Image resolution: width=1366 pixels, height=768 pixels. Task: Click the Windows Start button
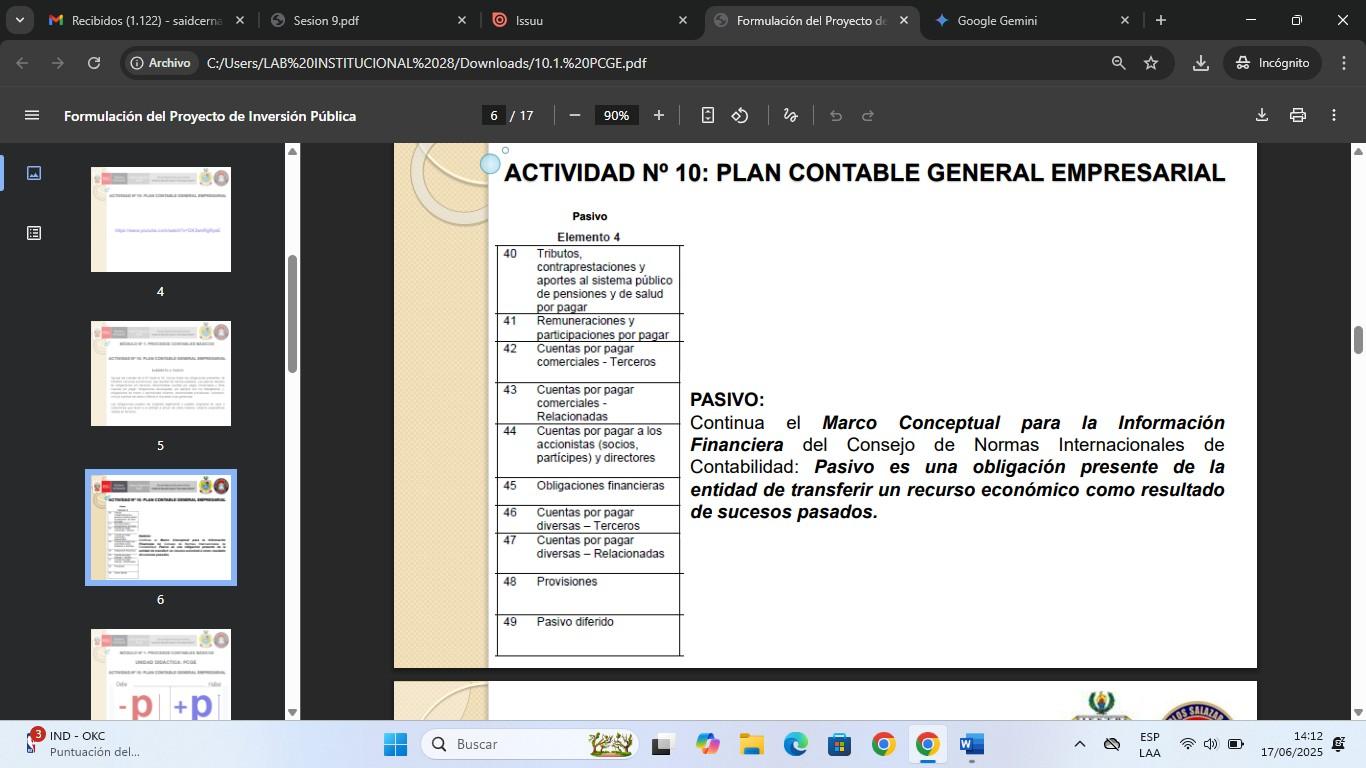click(x=395, y=744)
